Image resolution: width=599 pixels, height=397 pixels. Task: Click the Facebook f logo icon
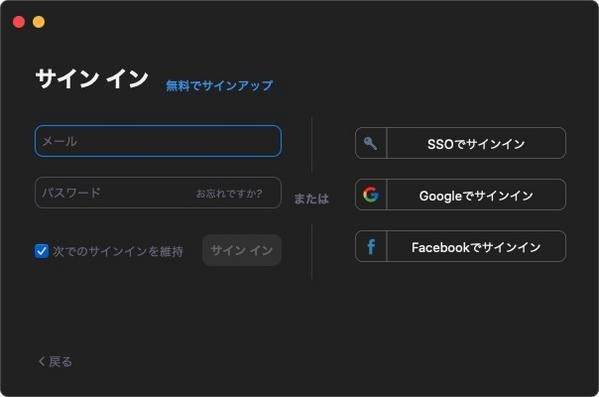point(371,246)
